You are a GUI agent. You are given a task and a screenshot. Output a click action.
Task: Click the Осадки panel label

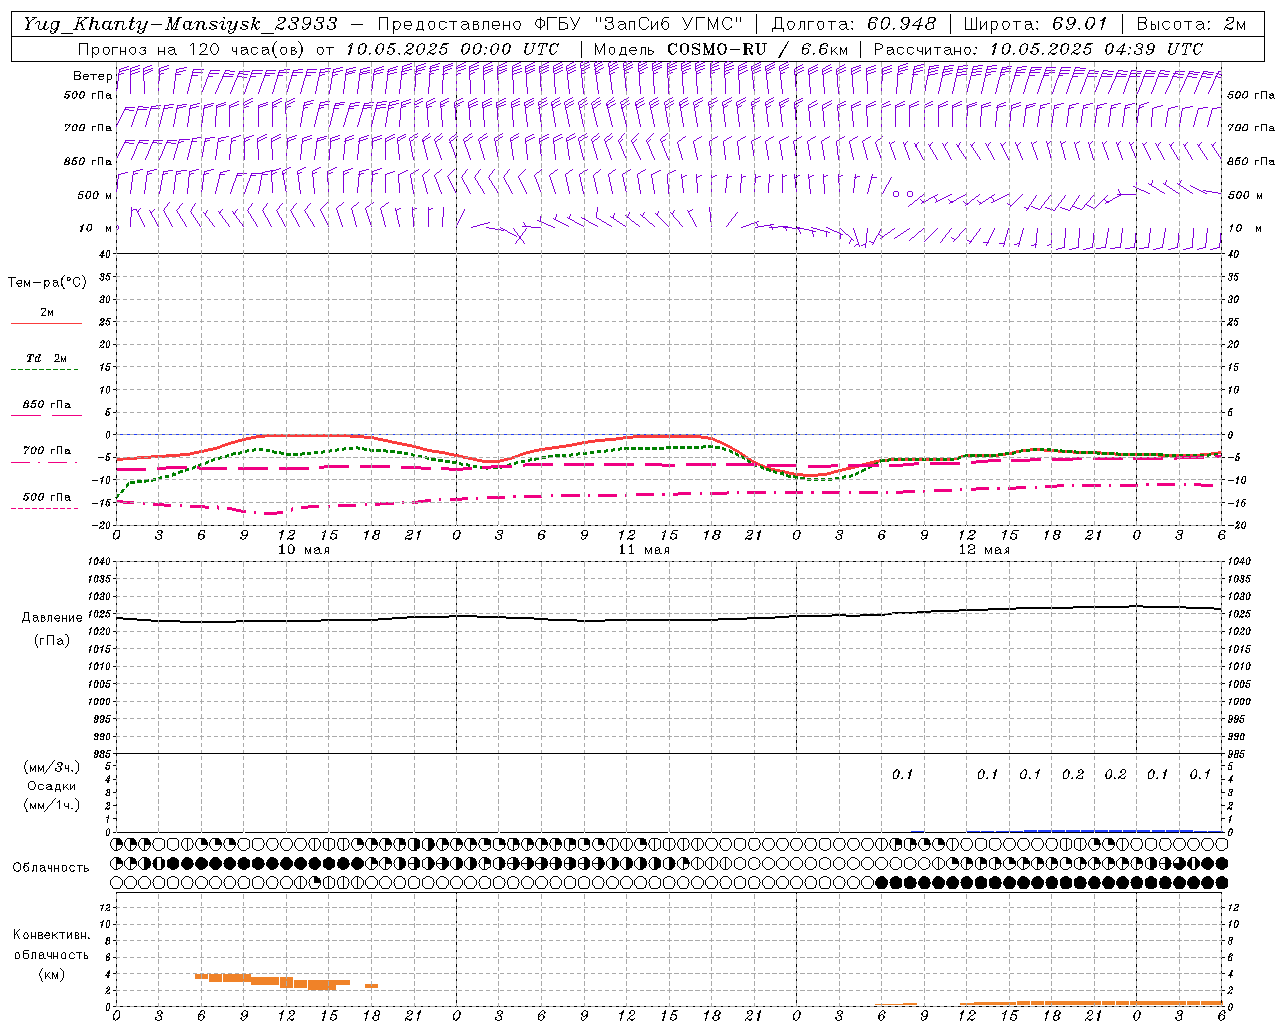[52, 786]
